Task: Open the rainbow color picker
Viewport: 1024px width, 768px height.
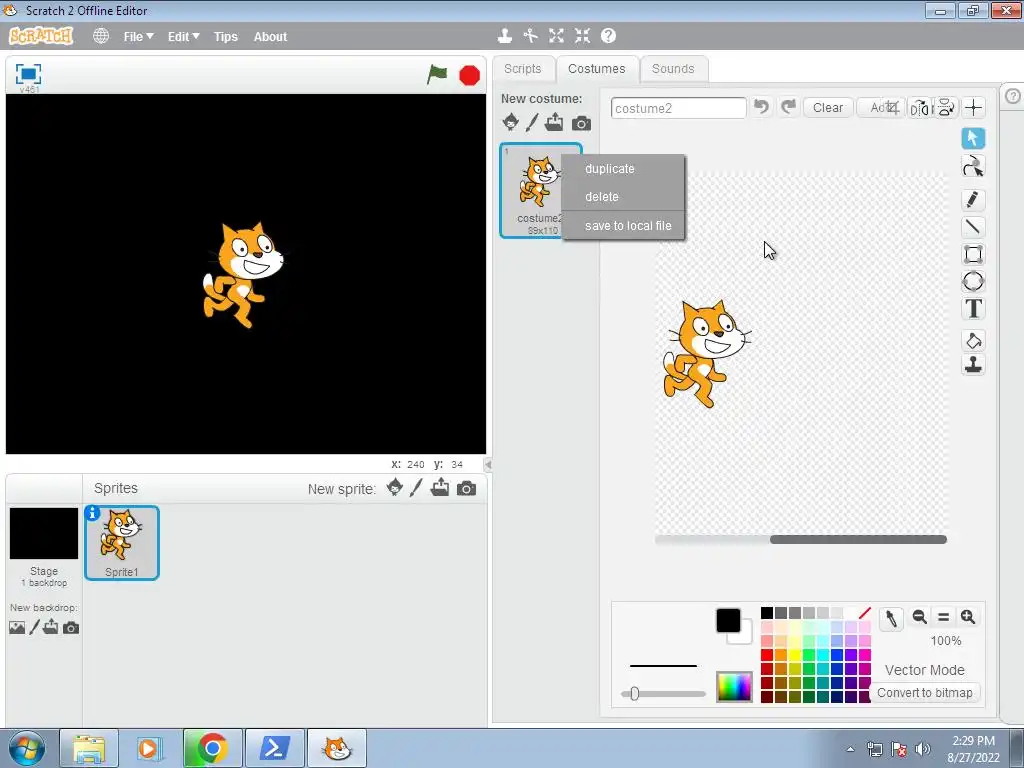Action: 734,687
